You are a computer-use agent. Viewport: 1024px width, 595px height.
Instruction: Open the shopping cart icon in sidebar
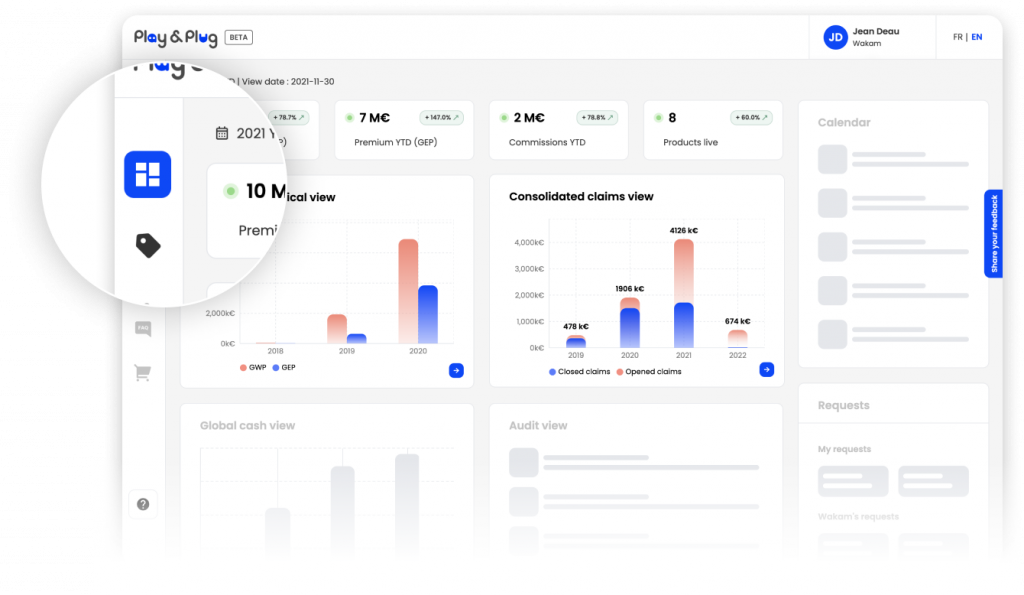tap(142, 372)
